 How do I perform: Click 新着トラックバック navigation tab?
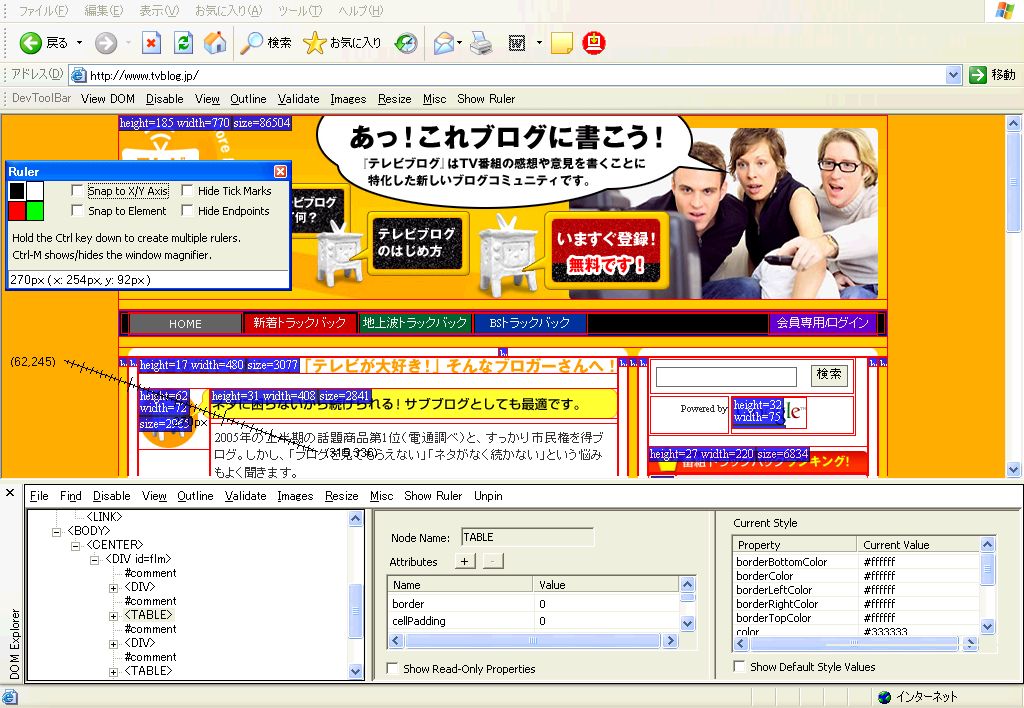pos(300,323)
